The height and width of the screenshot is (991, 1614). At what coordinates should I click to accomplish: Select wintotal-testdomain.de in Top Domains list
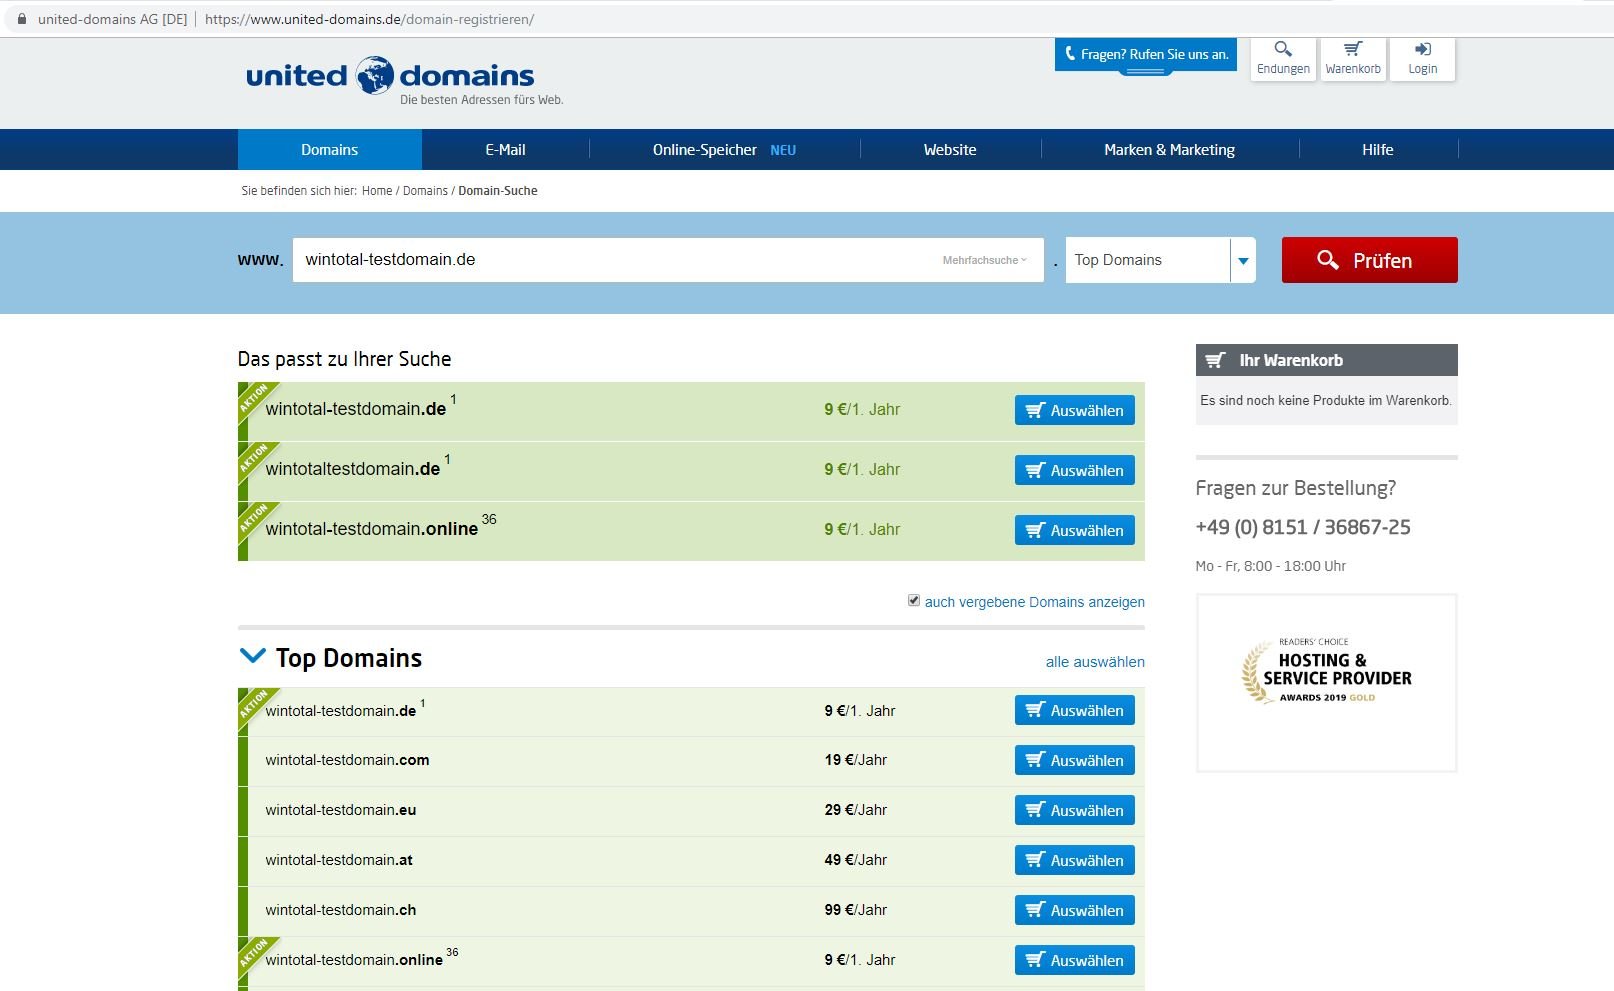pos(1074,710)
